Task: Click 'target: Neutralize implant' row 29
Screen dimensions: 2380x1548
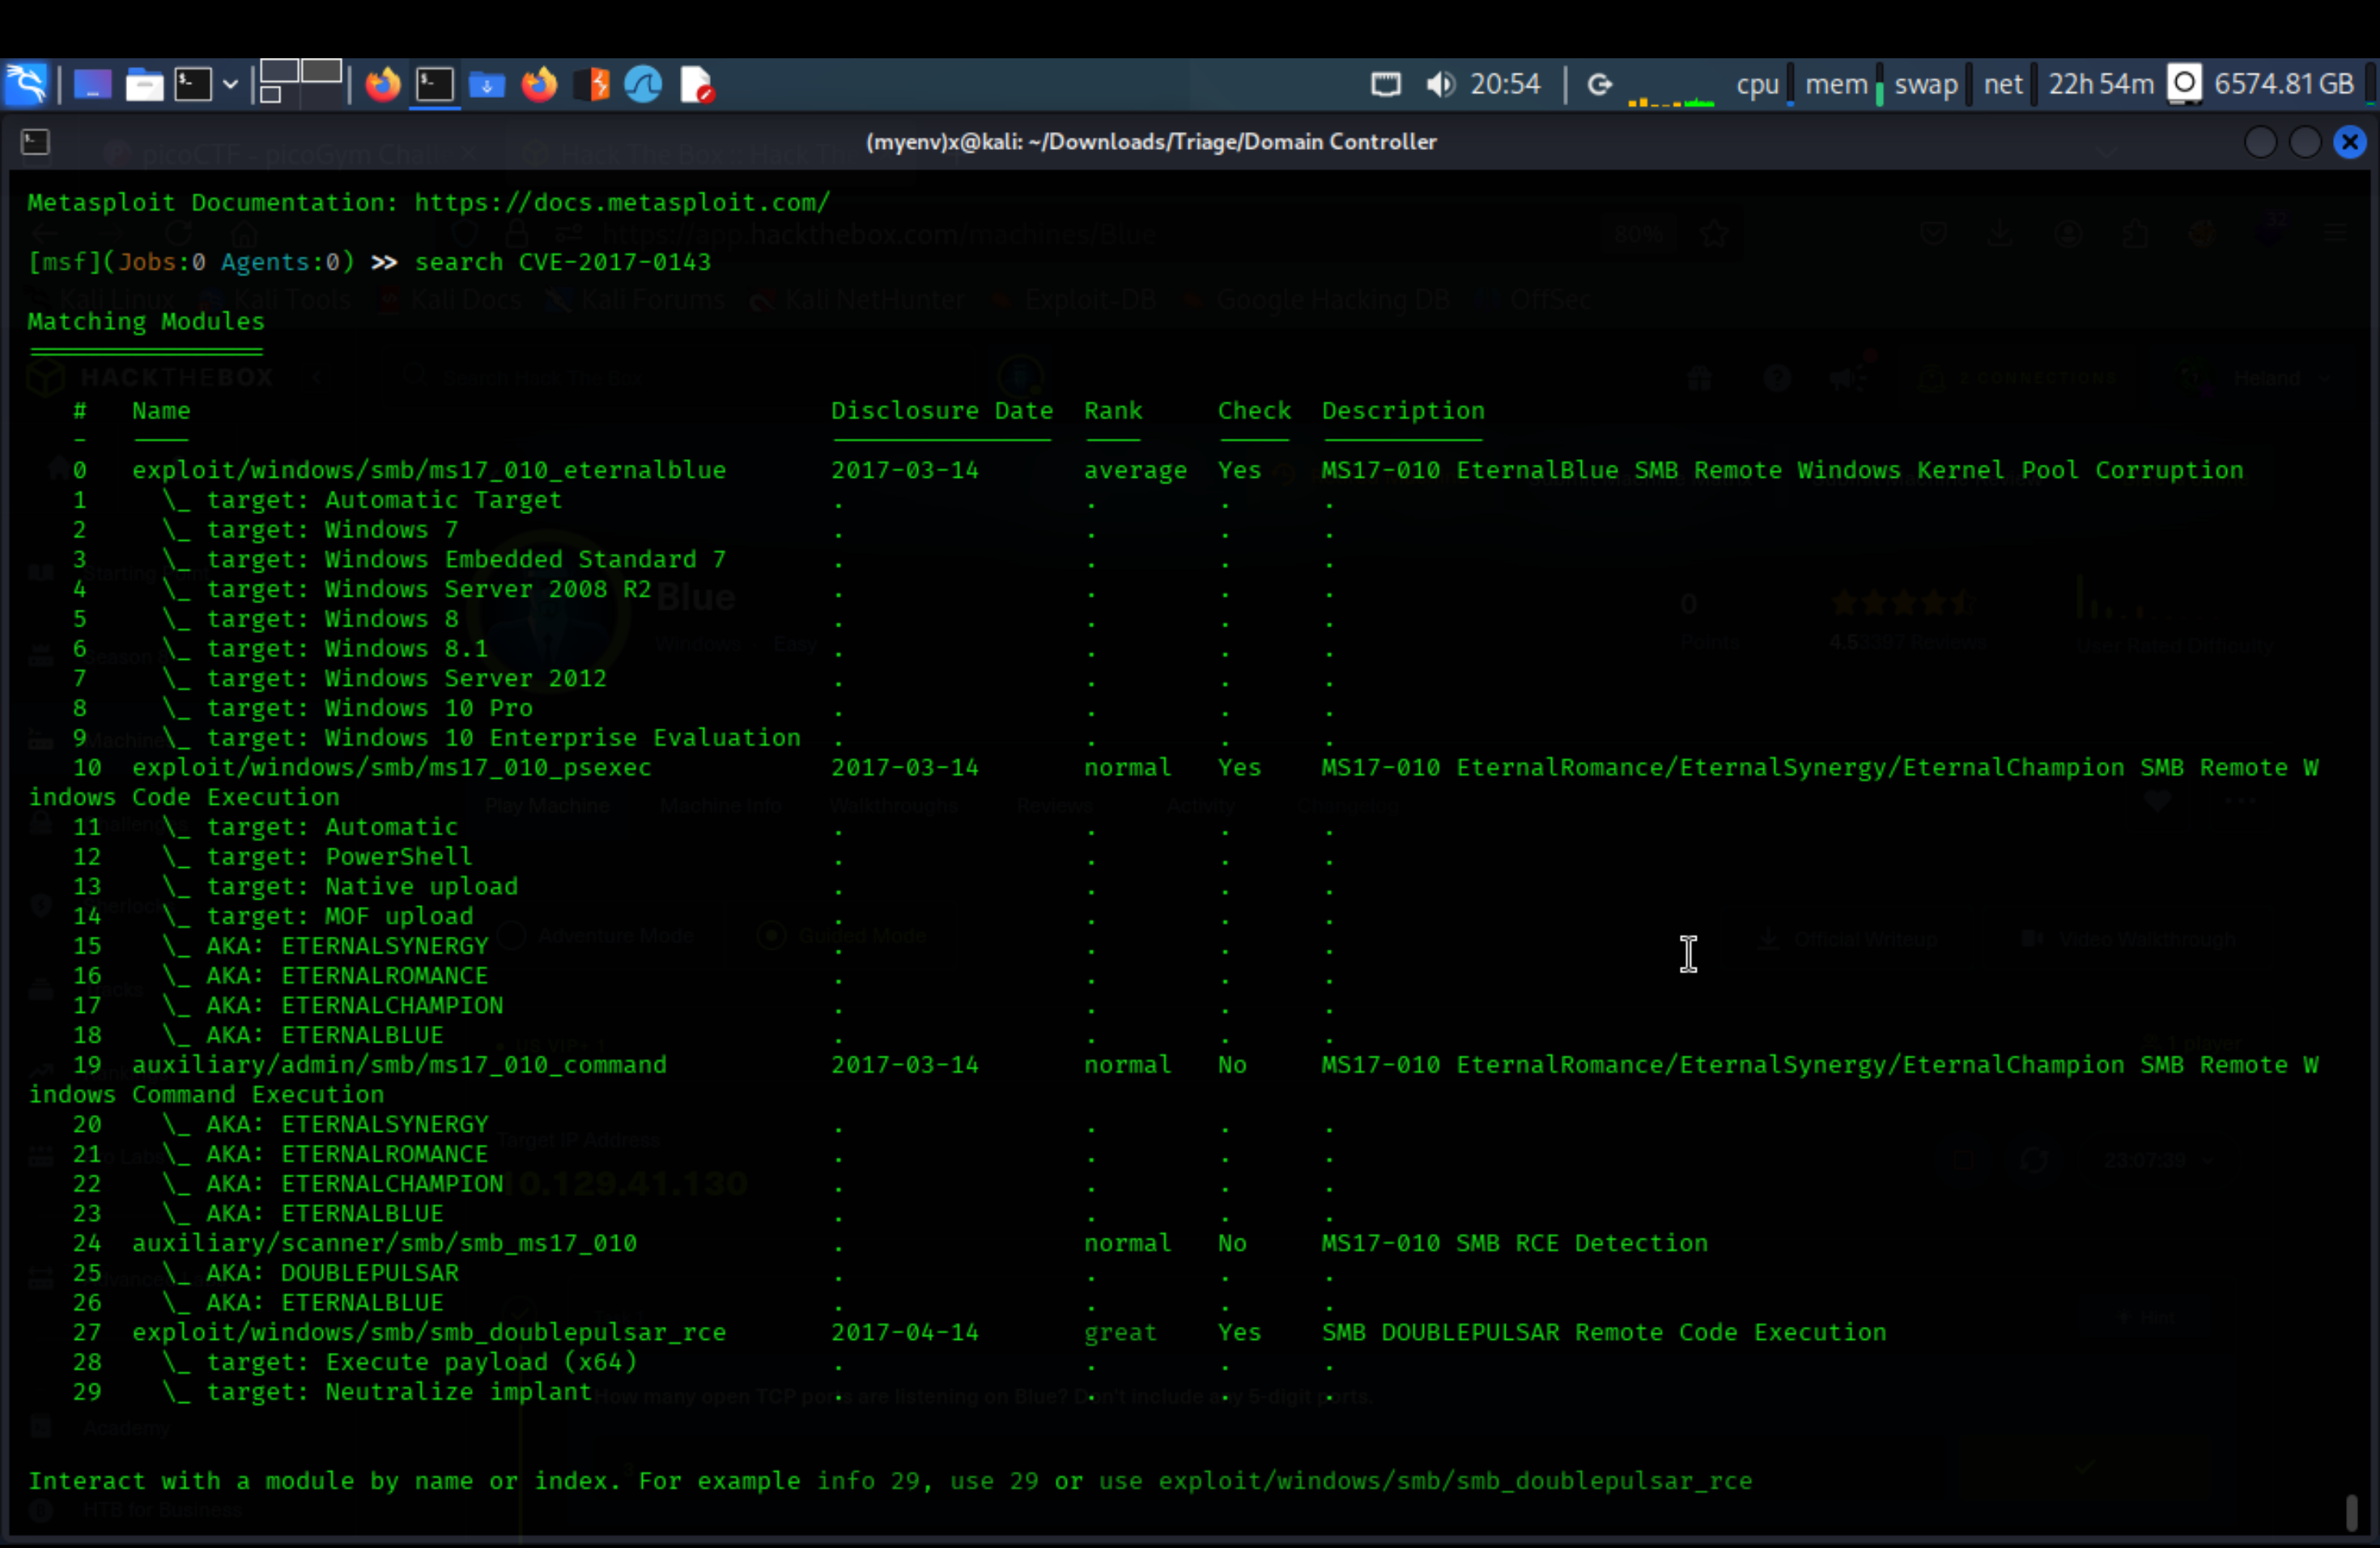Action: pos(399,1392)
